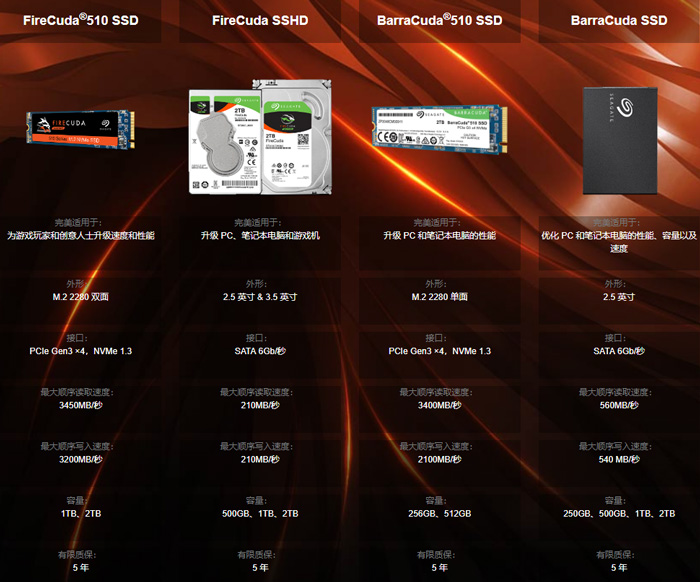Click BarraCuda SSD 'SATA 6Gb/秒' interface
The width and height of the screenshot is (700, 582).
point(619,351)
